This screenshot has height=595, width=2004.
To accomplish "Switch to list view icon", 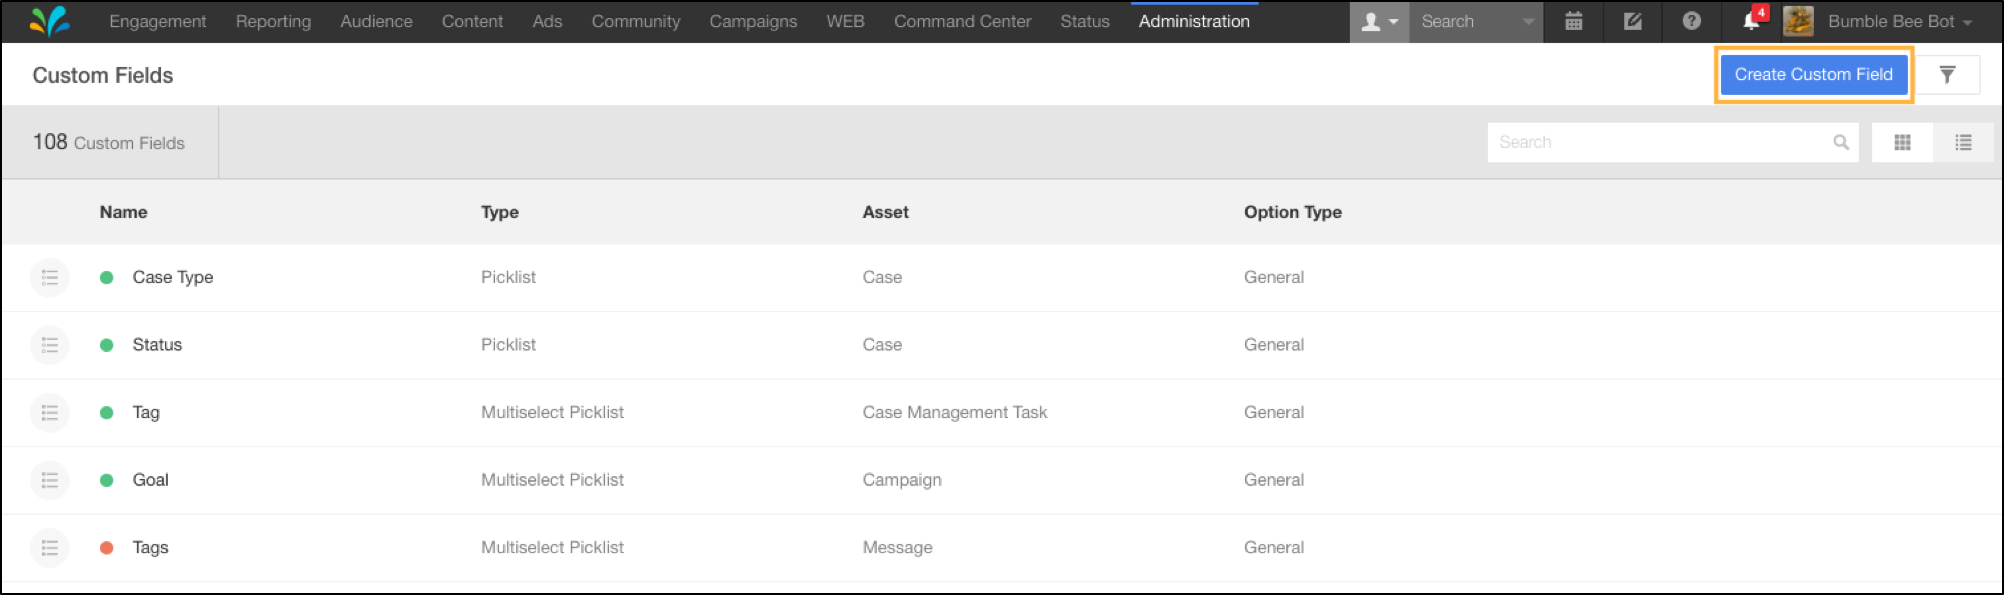I will point(1963,143).
